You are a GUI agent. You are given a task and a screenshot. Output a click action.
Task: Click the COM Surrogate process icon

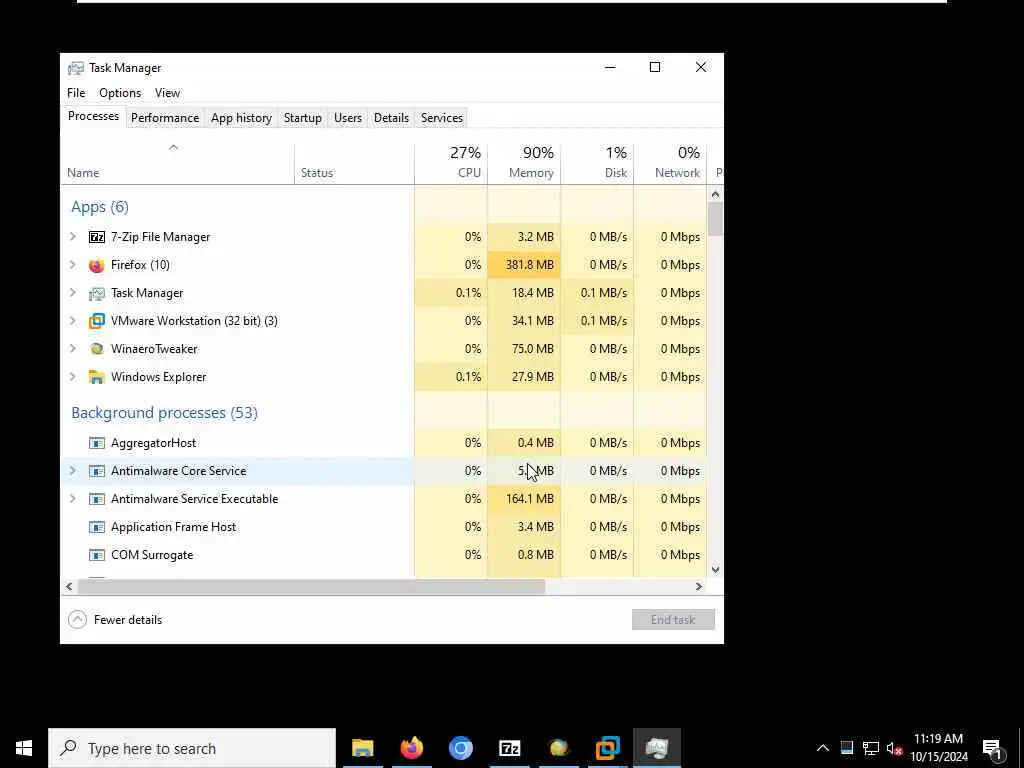[97, 555]
